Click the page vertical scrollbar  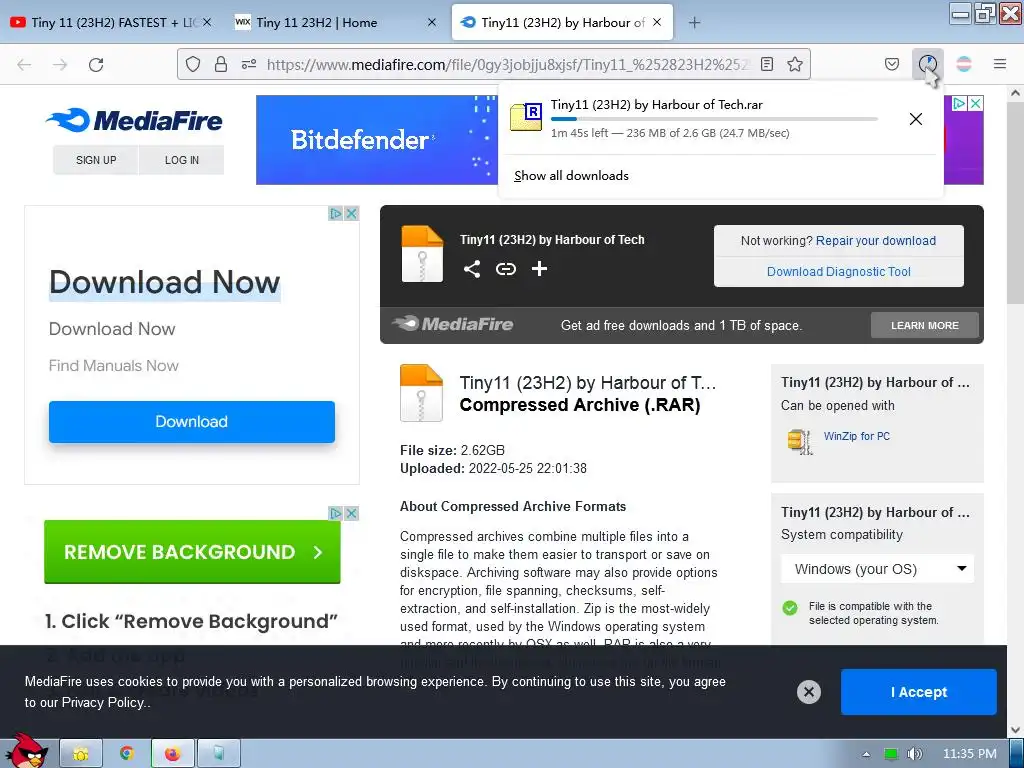(x=1016, y=201)
